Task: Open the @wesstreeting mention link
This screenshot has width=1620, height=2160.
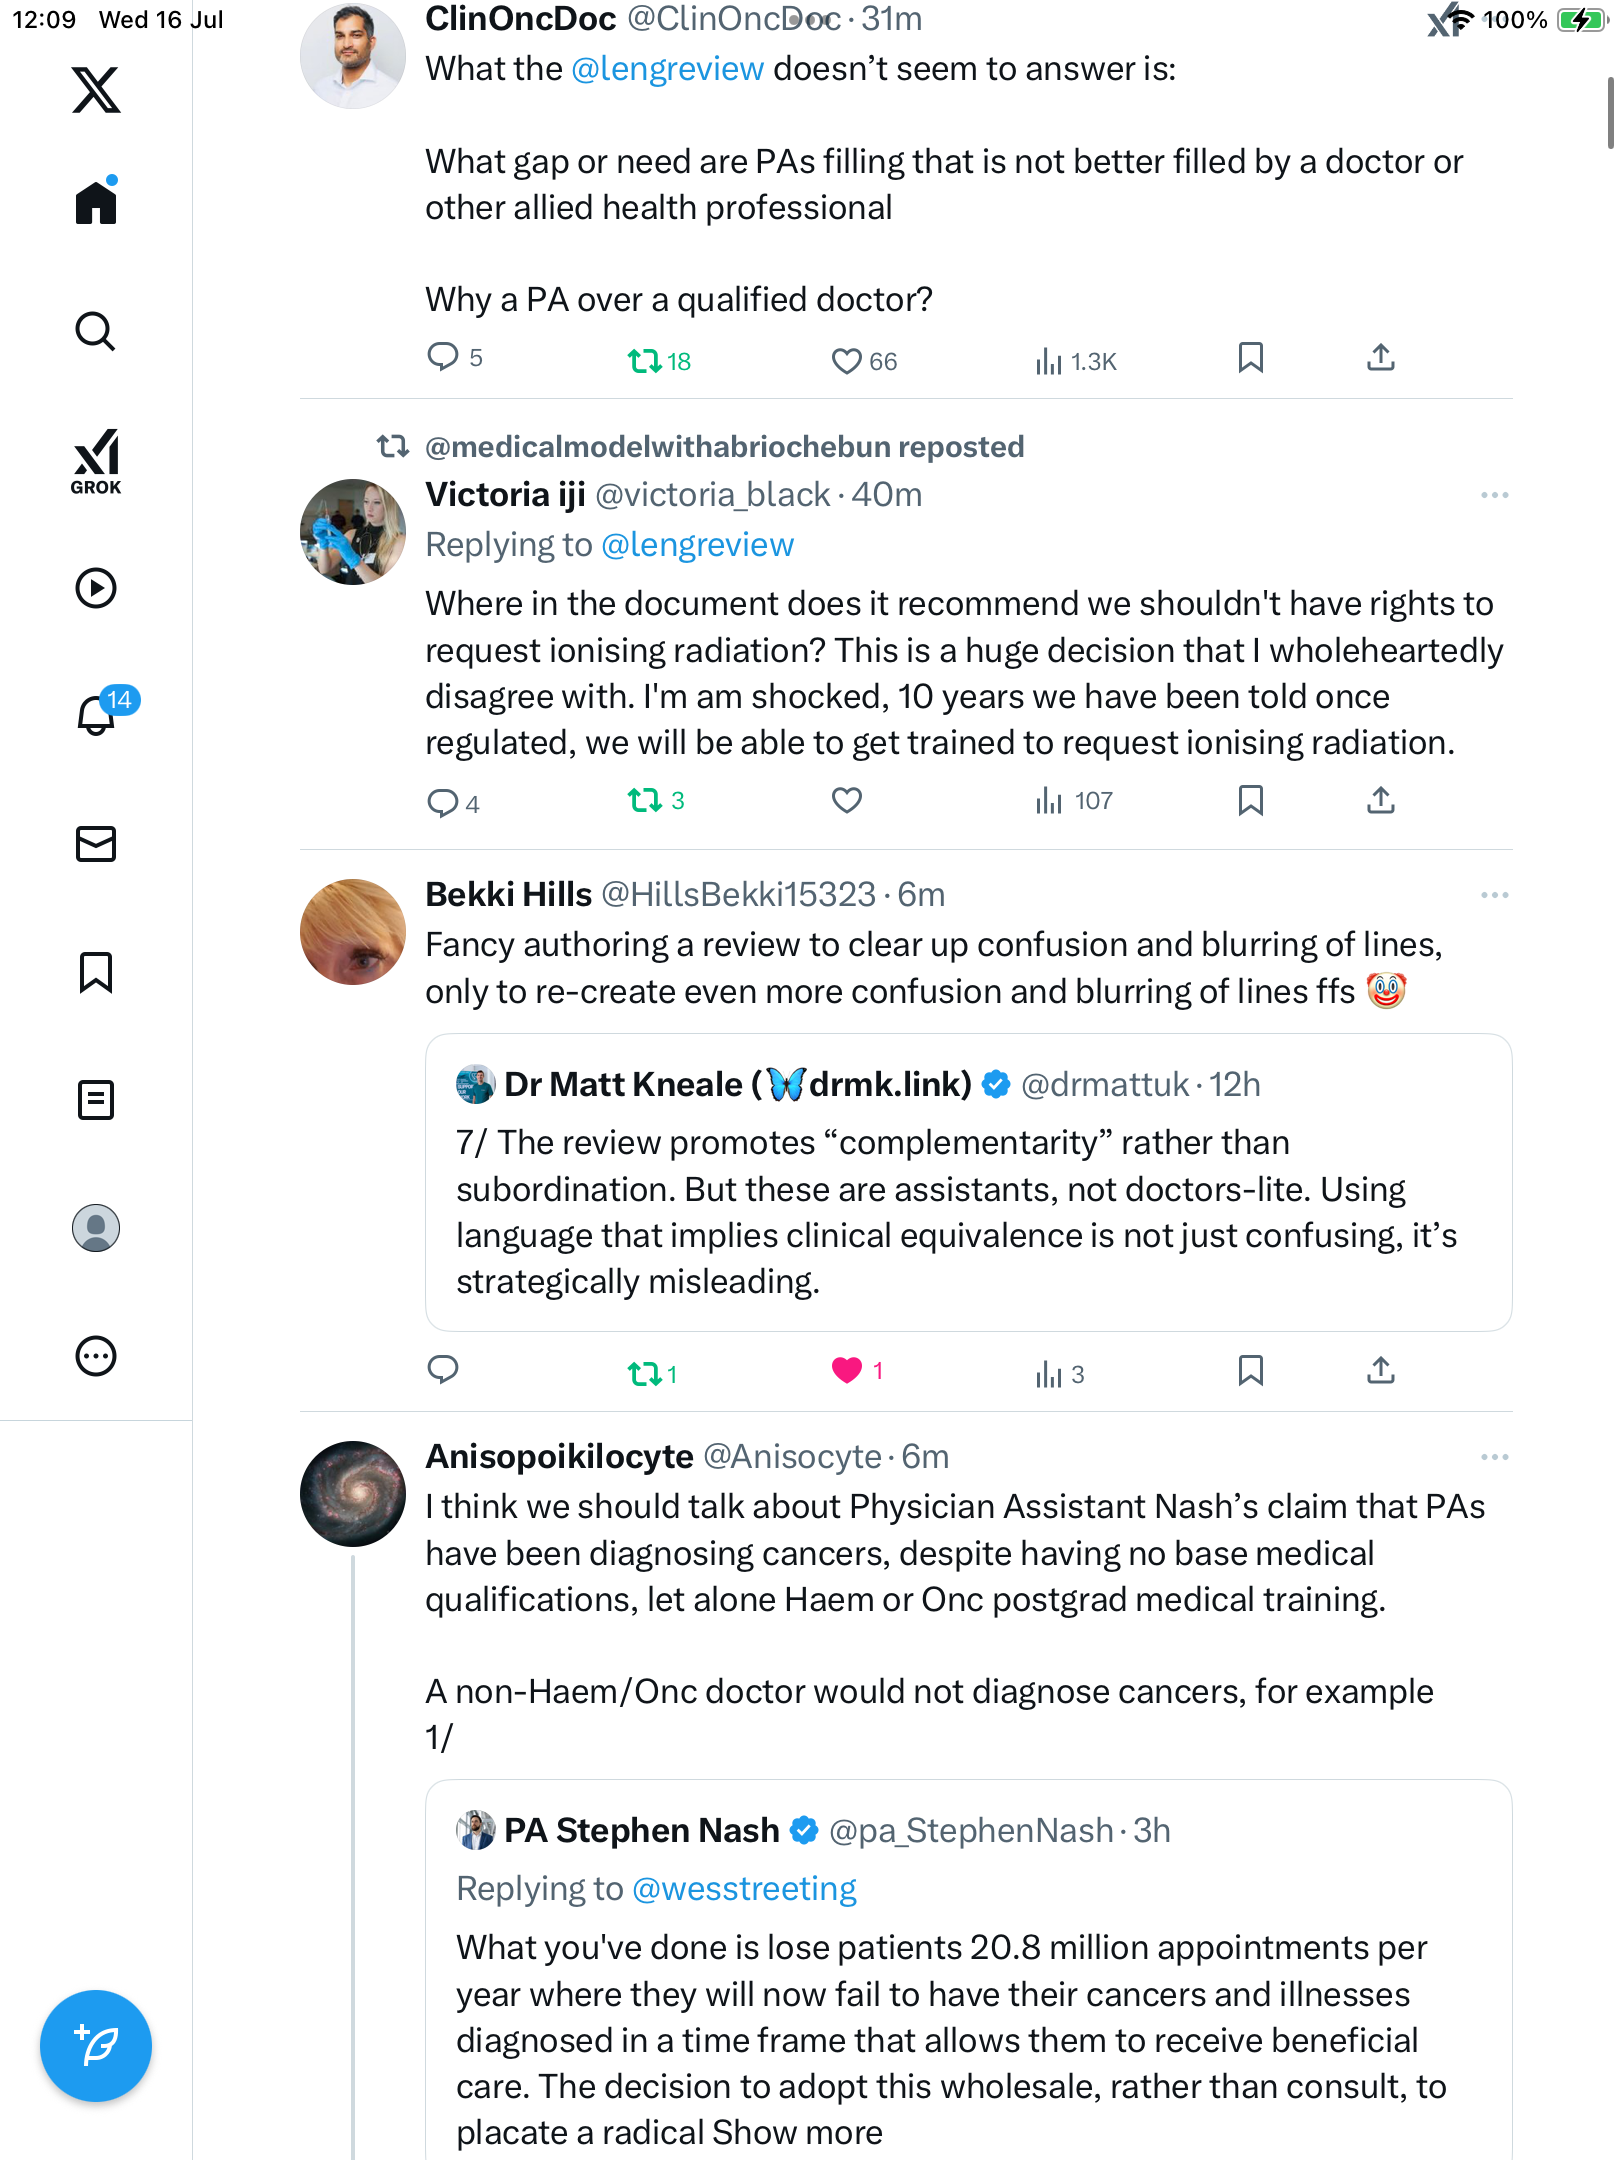Action: [x=745, y=1888]
